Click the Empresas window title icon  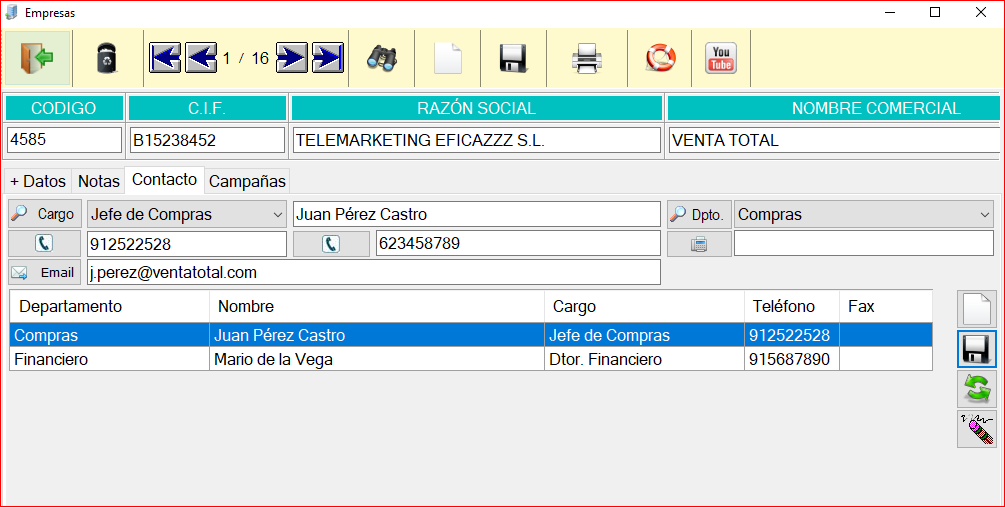click(11, 12)
